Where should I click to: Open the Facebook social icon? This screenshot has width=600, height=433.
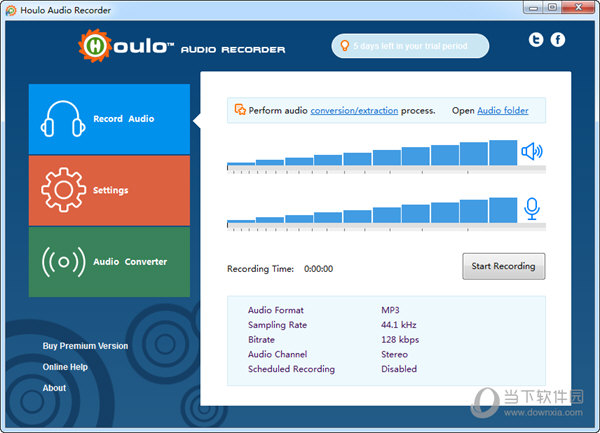point(558,40)
